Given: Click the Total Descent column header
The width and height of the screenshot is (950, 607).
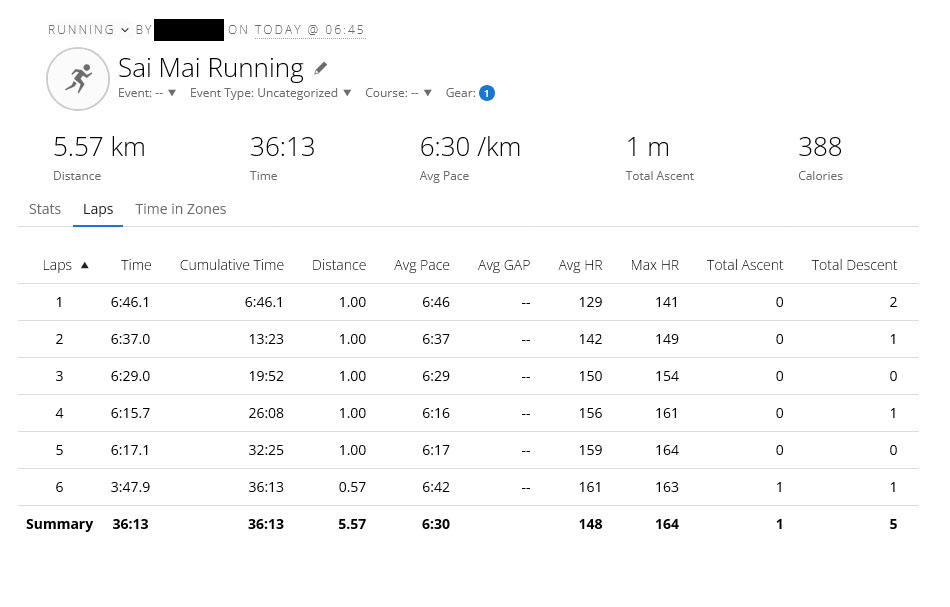Looking at the screenshot, I should pyautogui.click(x=854, y=265).
